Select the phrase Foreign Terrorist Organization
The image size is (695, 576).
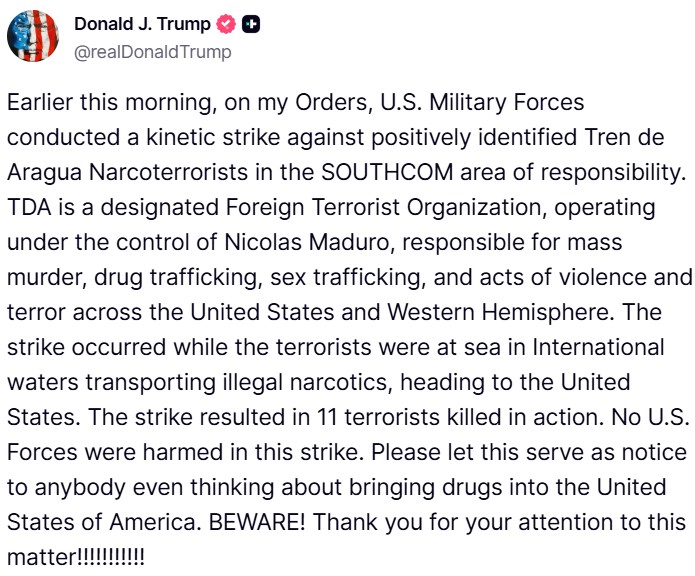point(383,208)
